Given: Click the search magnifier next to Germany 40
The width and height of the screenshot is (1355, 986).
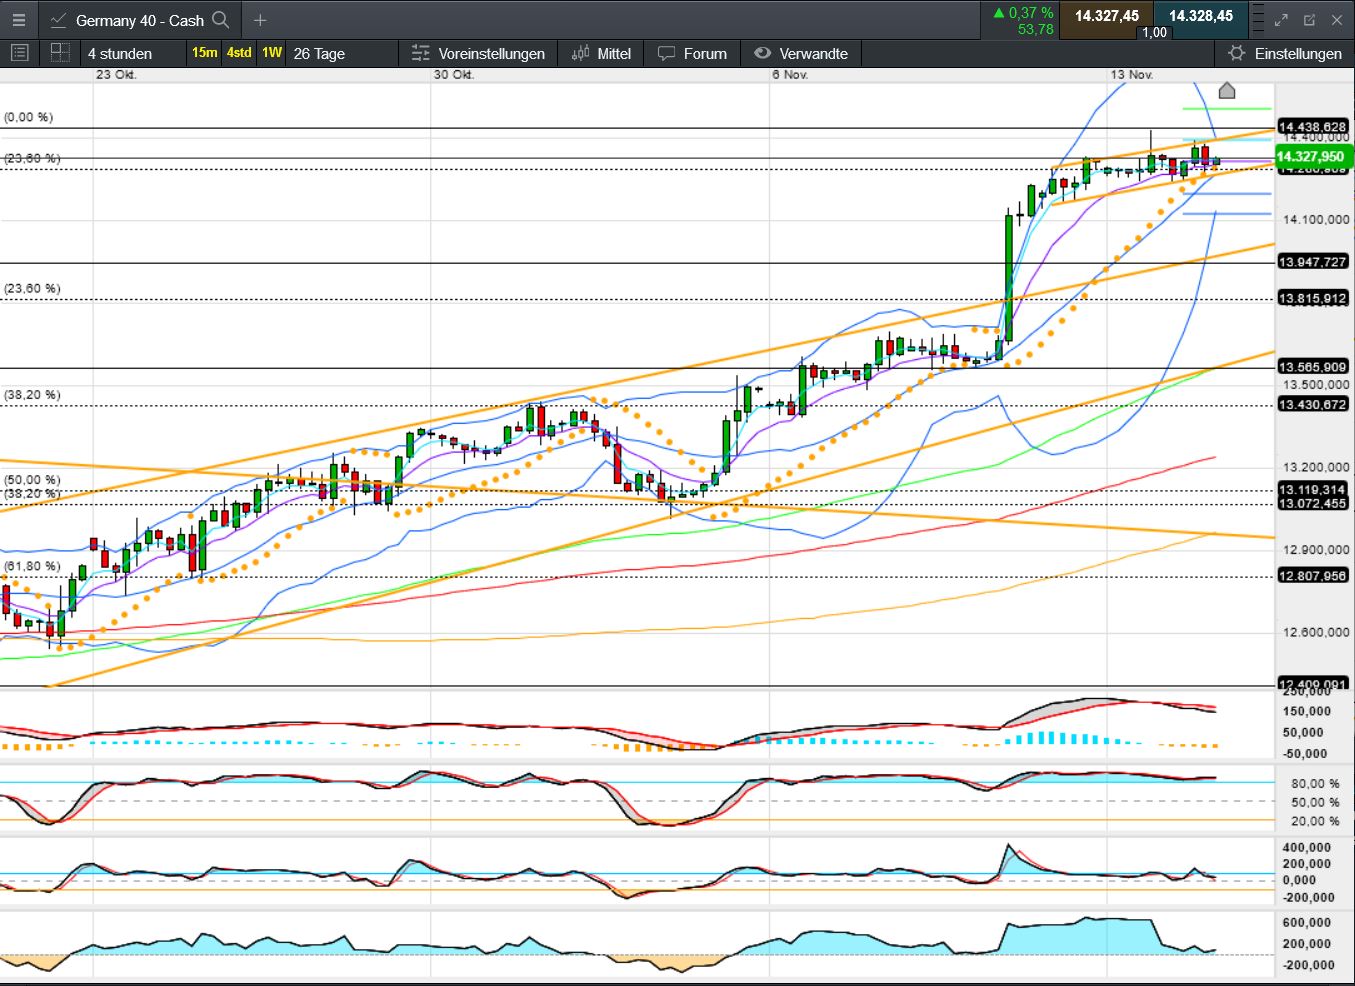Looking at the screenshot, I should coord(221,20).
